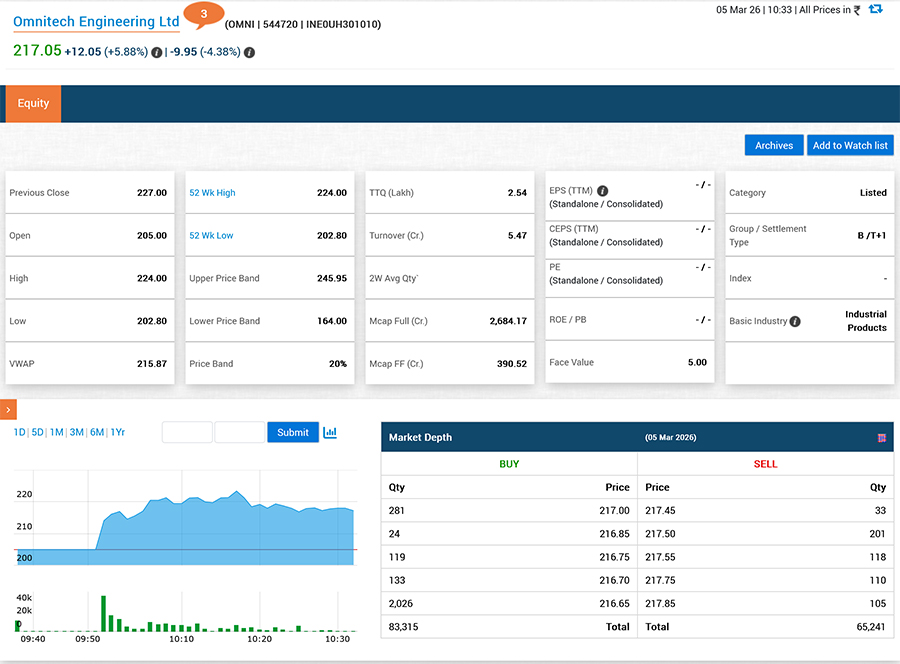Click the first date input field
This screenshot has width=900, height=664.
click(187, 432)
